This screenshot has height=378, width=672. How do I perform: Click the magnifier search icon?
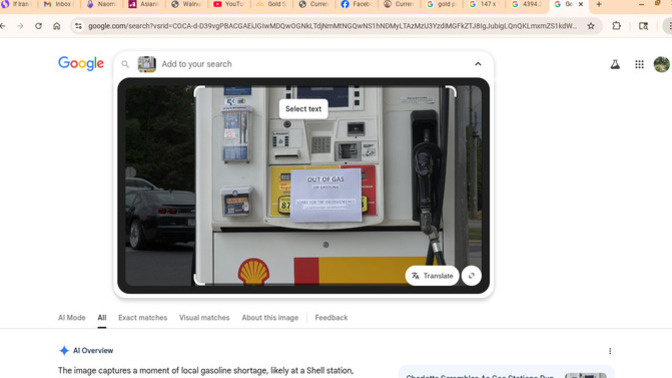coord(125,64)
